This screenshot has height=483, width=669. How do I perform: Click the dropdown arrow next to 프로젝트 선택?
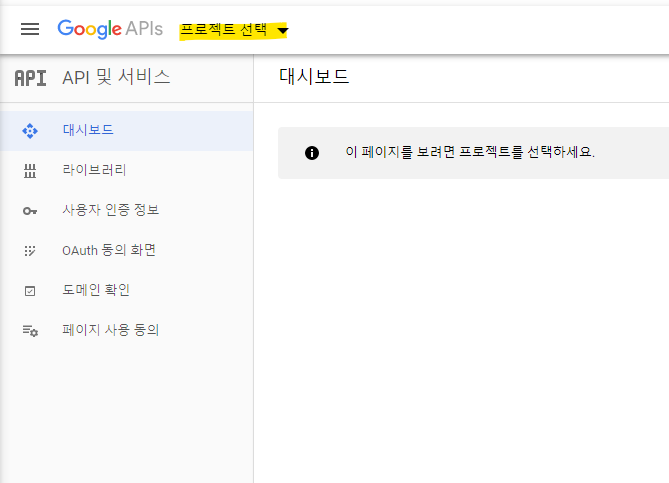coord(282,31)
